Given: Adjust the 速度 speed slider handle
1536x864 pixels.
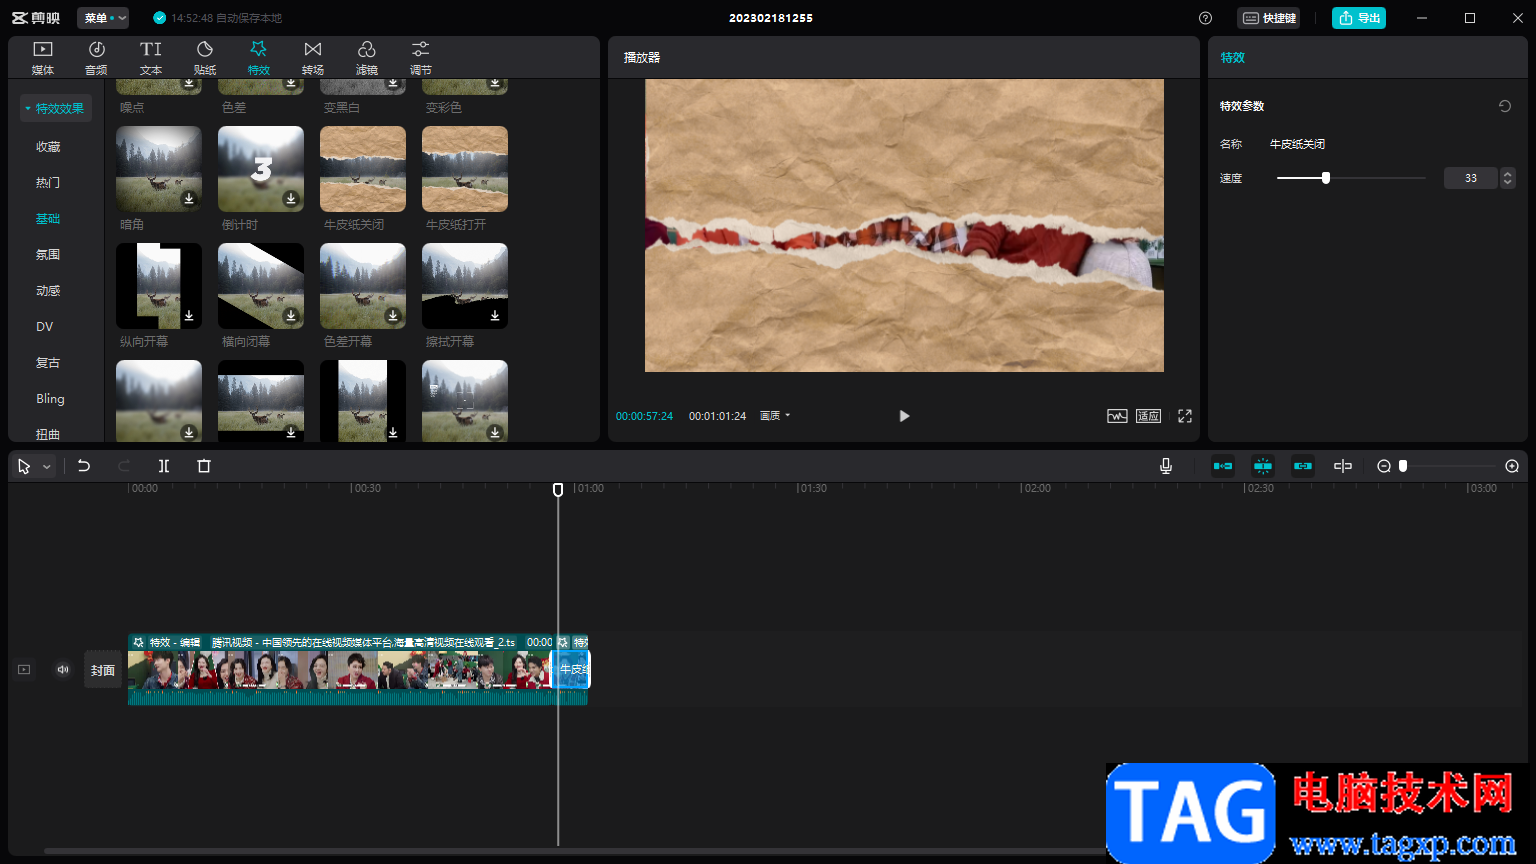Looking at the screenshot, I should (x=1326, y=178).
